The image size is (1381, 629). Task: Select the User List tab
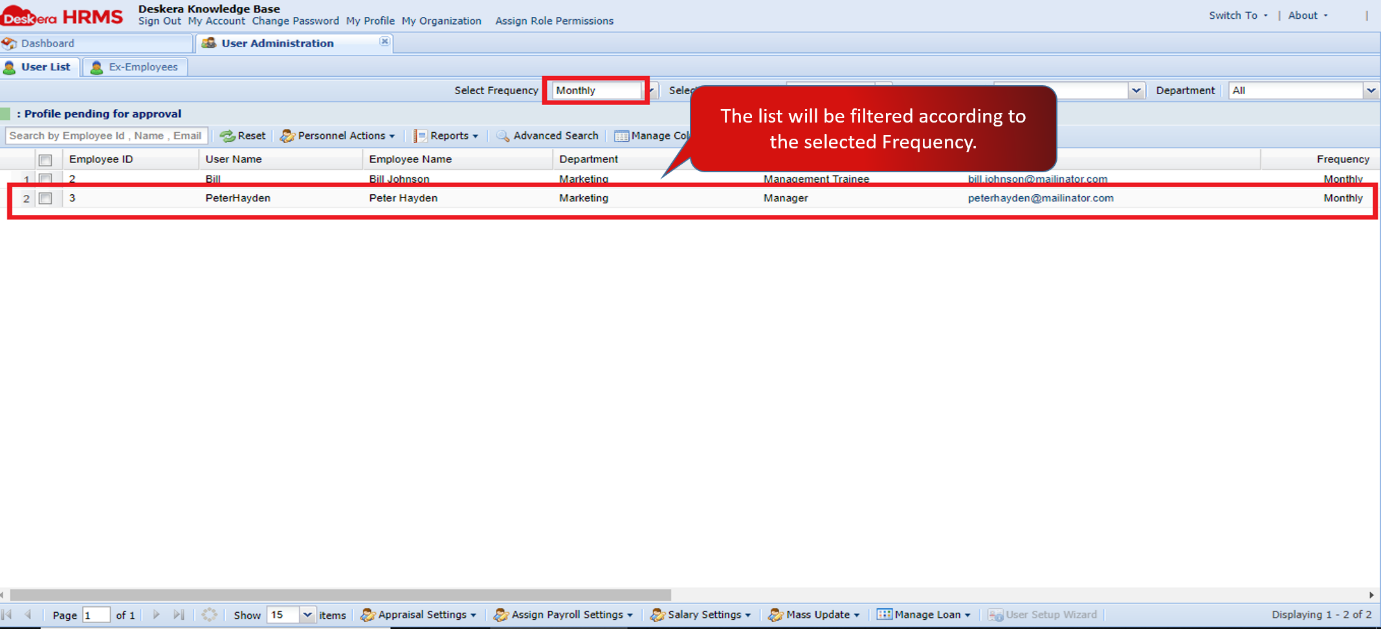[x=38, y=67]
